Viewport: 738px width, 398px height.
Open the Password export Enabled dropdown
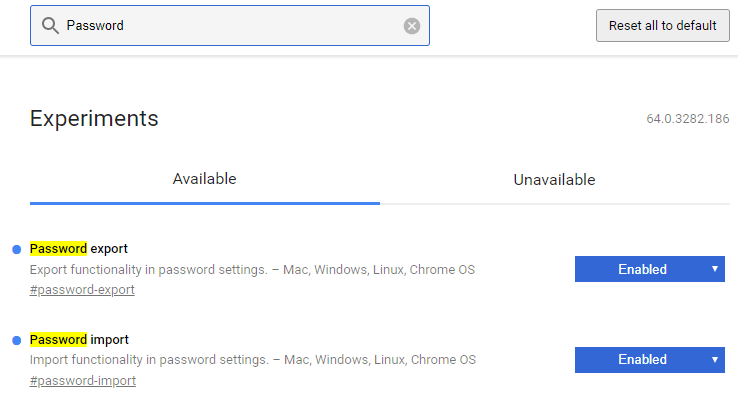click(x=650, y=269)
